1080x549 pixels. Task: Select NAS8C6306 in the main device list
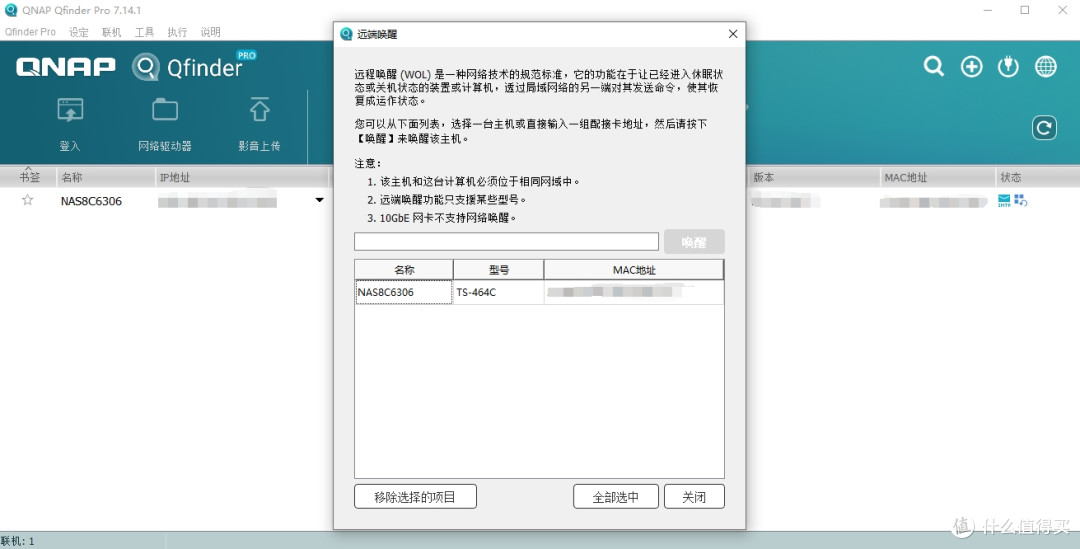(92, 201)
